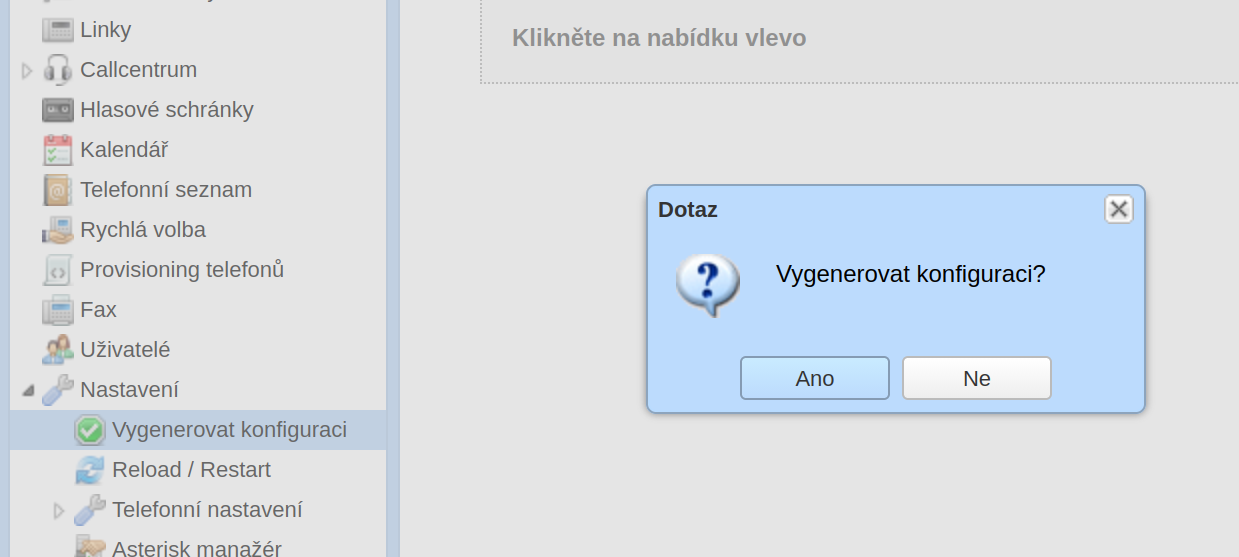Click the Hlasové schránky cassette icon
This screenshot has height=557, width=1239.
pyautogui.click(x=58, y=110)
